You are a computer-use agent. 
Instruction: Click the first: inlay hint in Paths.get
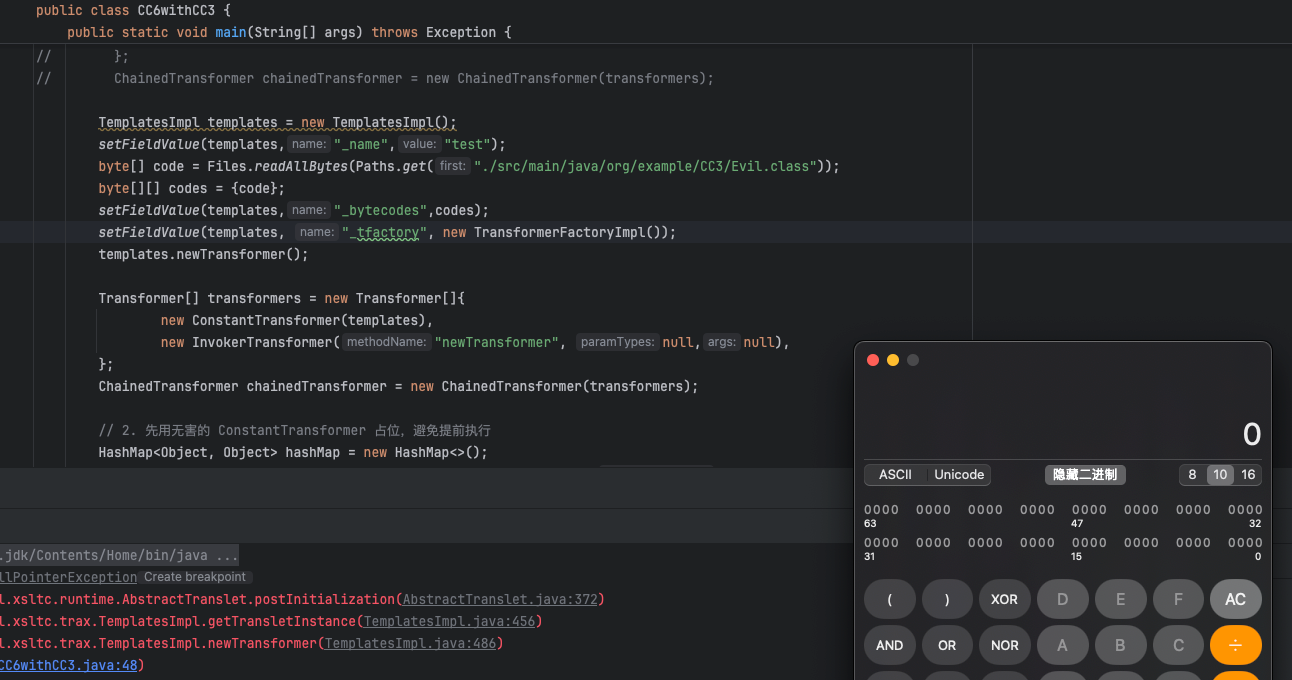pyautogui.click(x=453, y=166)
